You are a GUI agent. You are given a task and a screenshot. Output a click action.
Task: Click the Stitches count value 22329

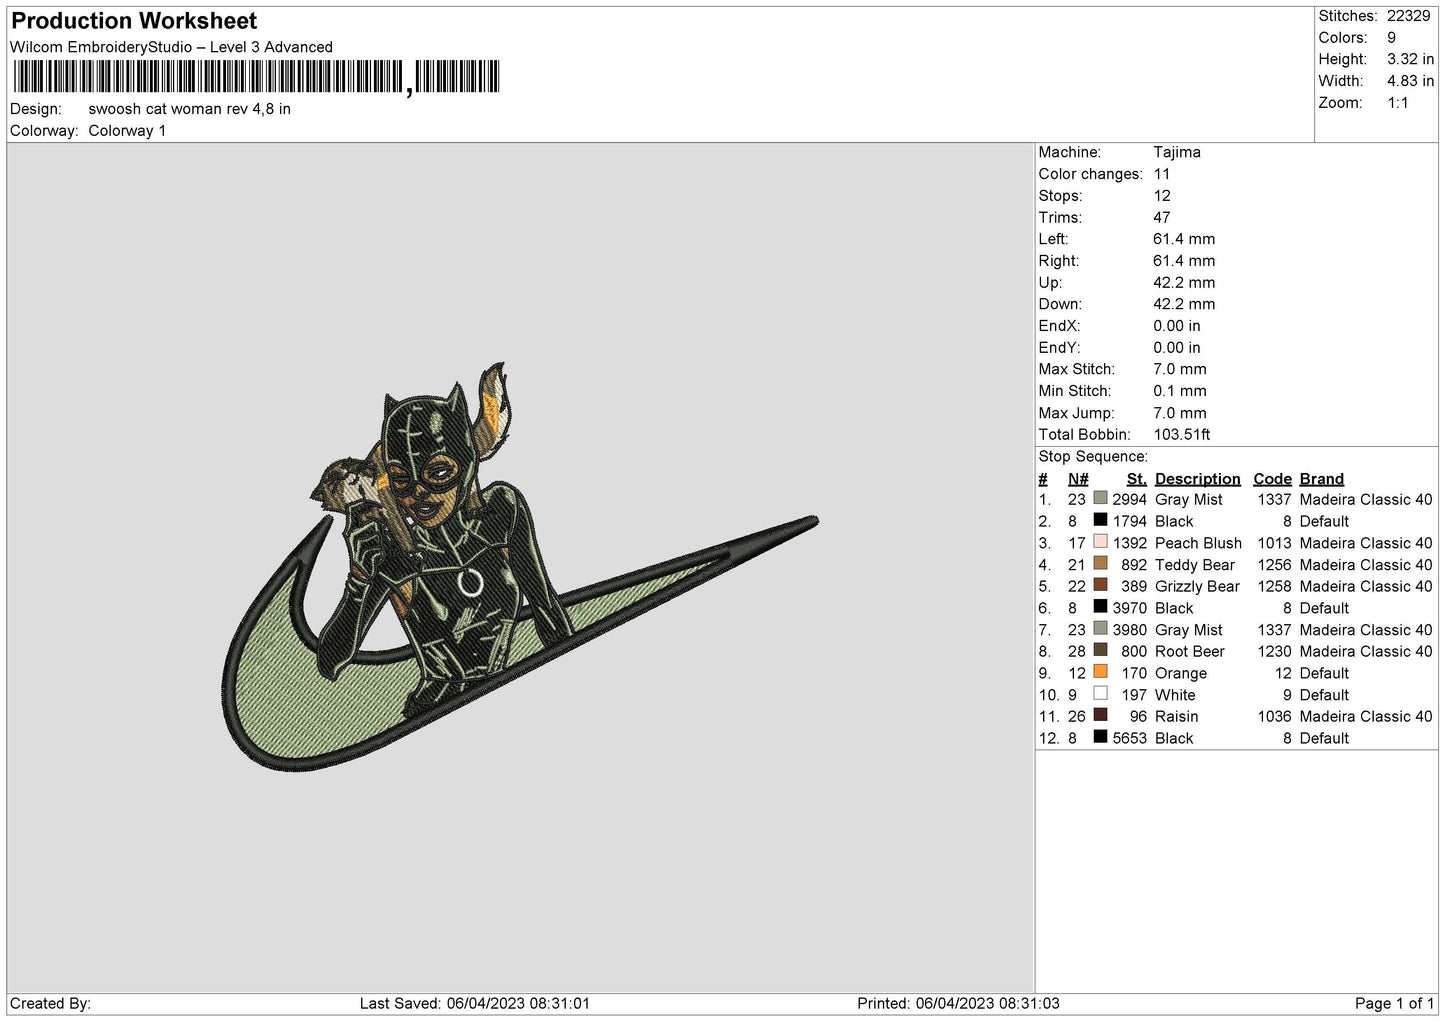(x=1408, y=16)
